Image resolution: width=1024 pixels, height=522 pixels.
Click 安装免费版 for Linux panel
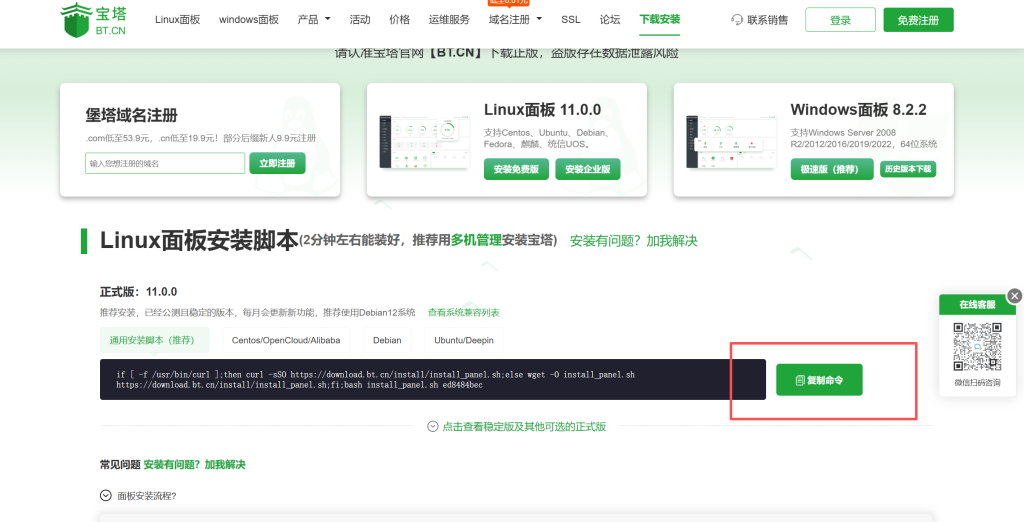coord(516,170)
